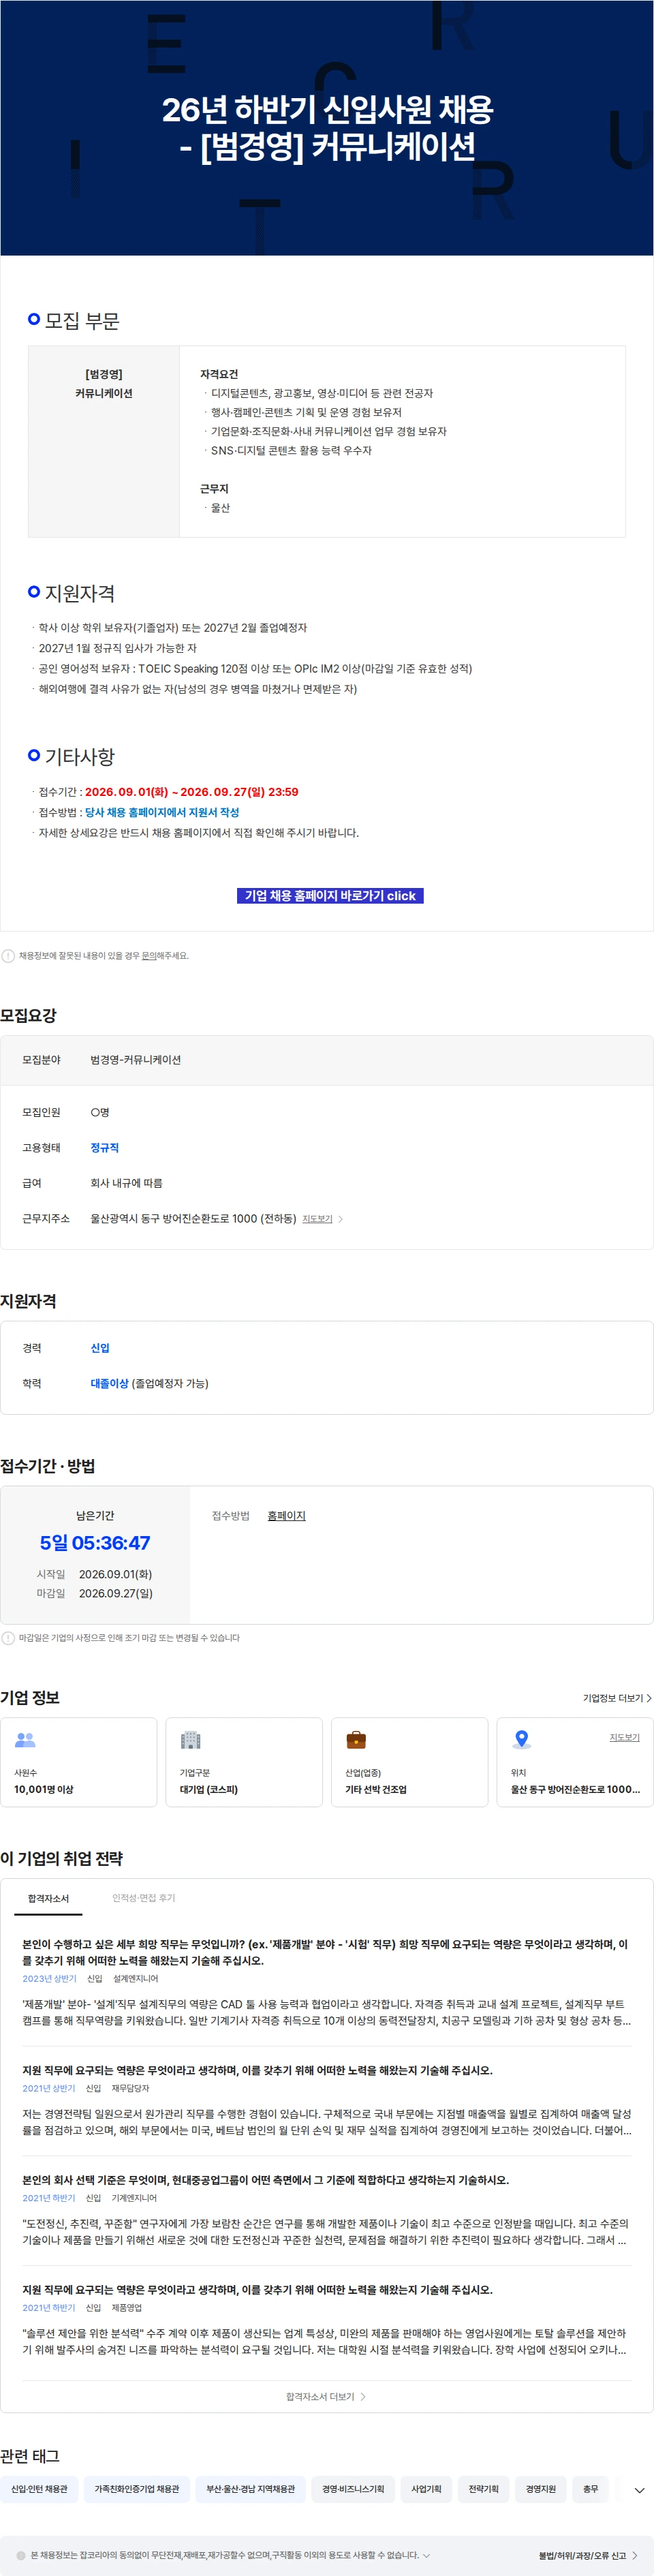This screenshot has width=654, height=2576.
Task: Select the 사업기획 tag
Action: point(426,2488)
